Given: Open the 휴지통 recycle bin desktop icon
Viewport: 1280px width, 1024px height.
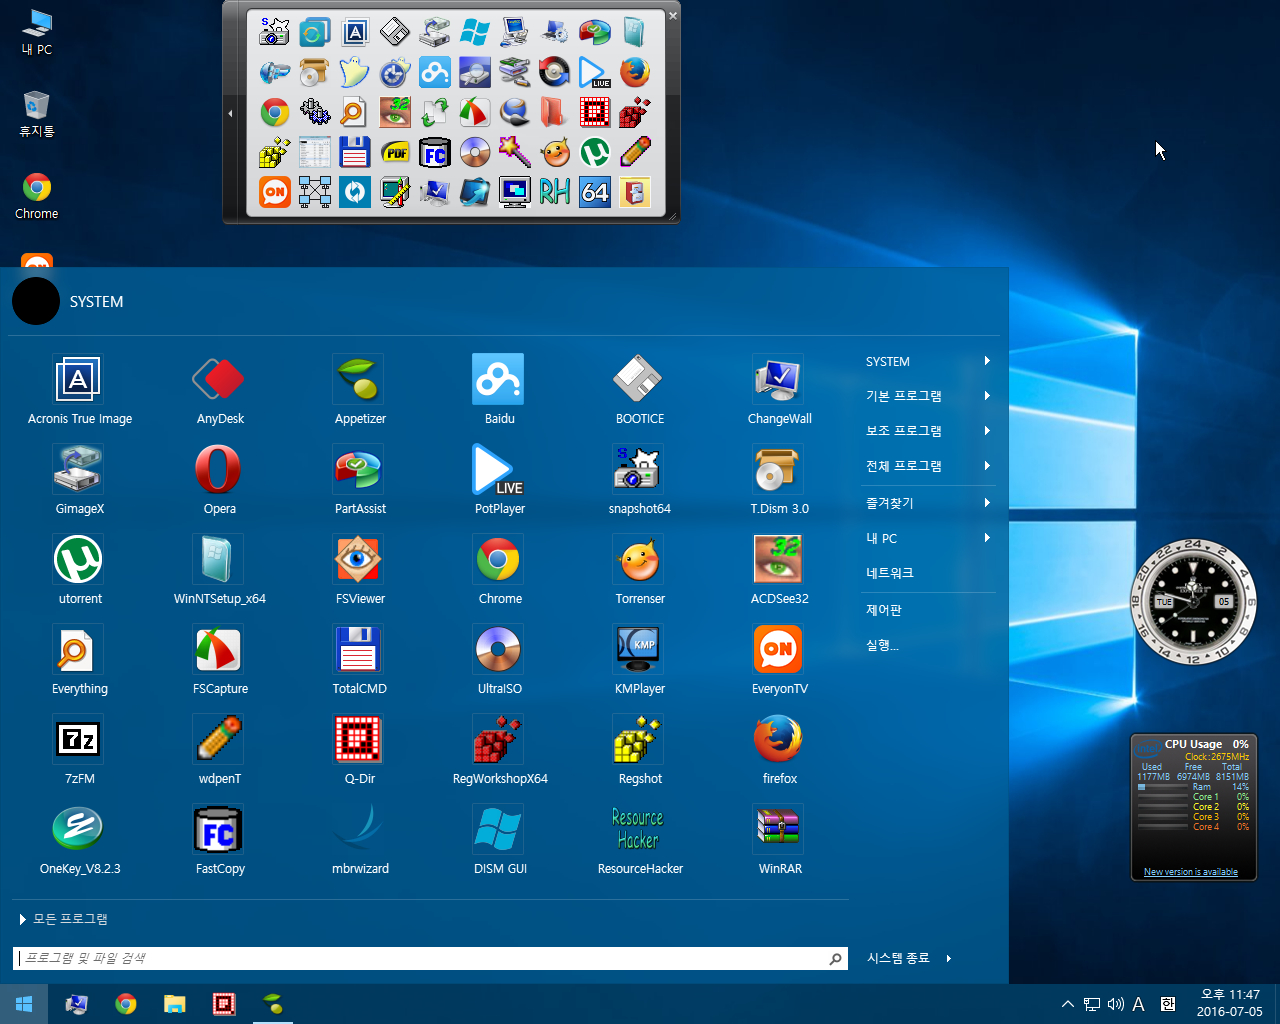Looking at the screenshot, I should (37, 114).
